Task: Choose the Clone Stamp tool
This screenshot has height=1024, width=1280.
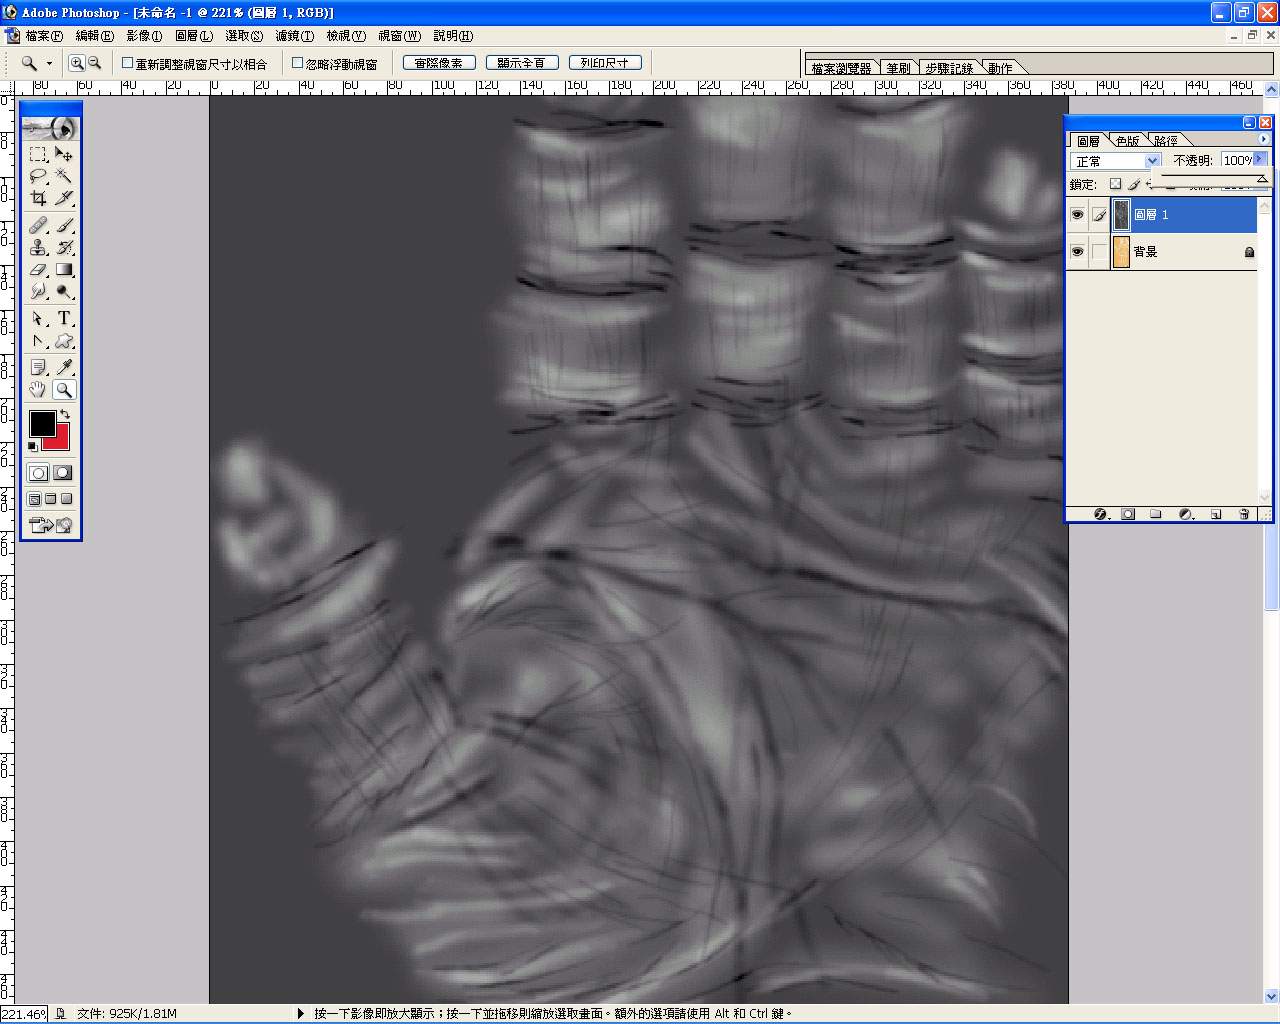Action: click(x=38, y=247)
